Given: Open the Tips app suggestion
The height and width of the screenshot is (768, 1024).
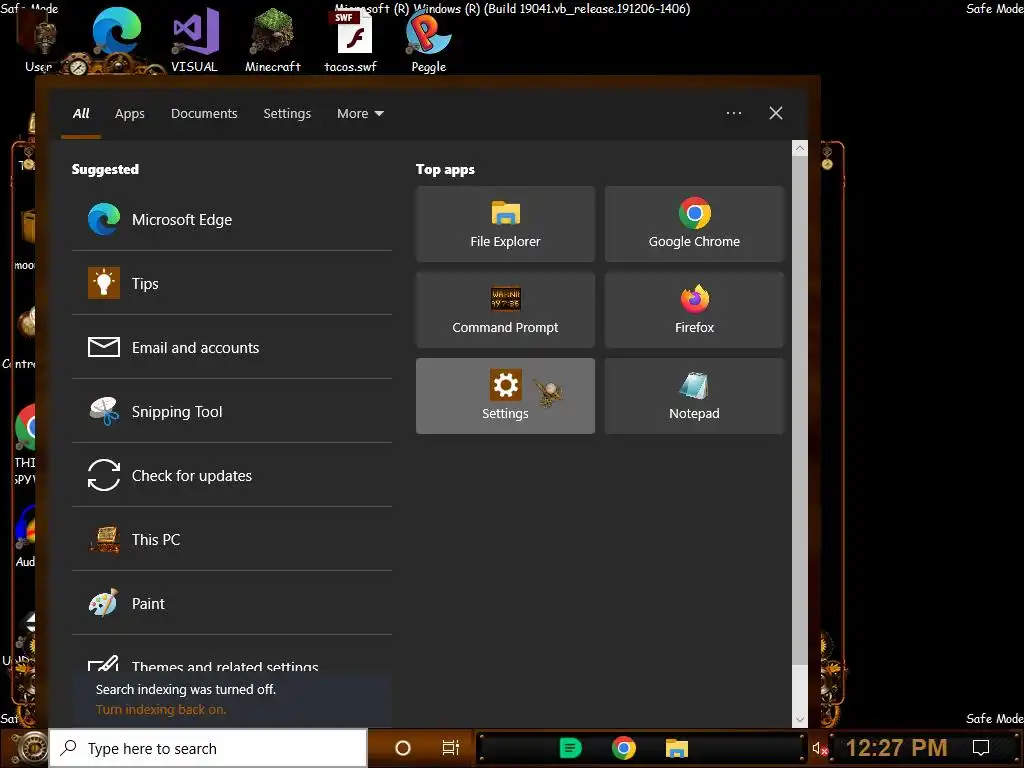Looking at the screenshot, I should click(x=231, y=283).
